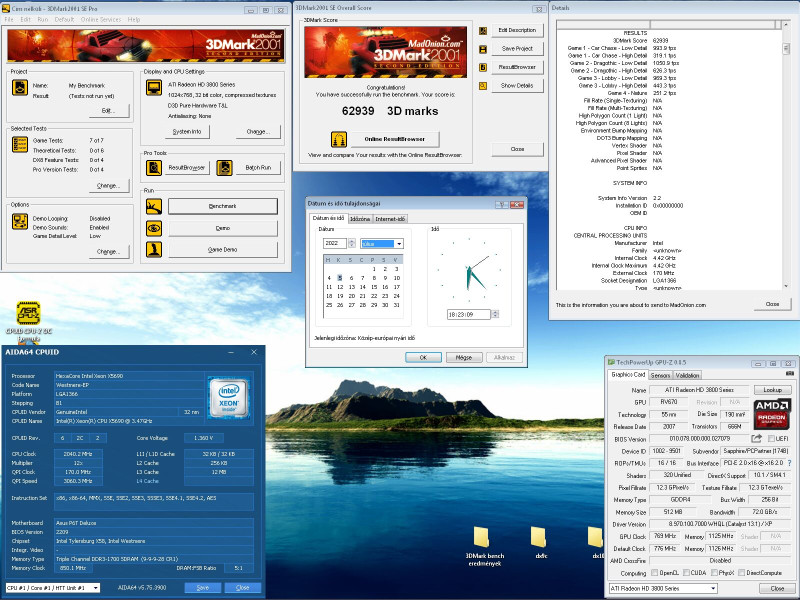The width and height of the screenshot is (800, 600).
Task: Click the Benchmark run icon
Action: tap(154, 206)
